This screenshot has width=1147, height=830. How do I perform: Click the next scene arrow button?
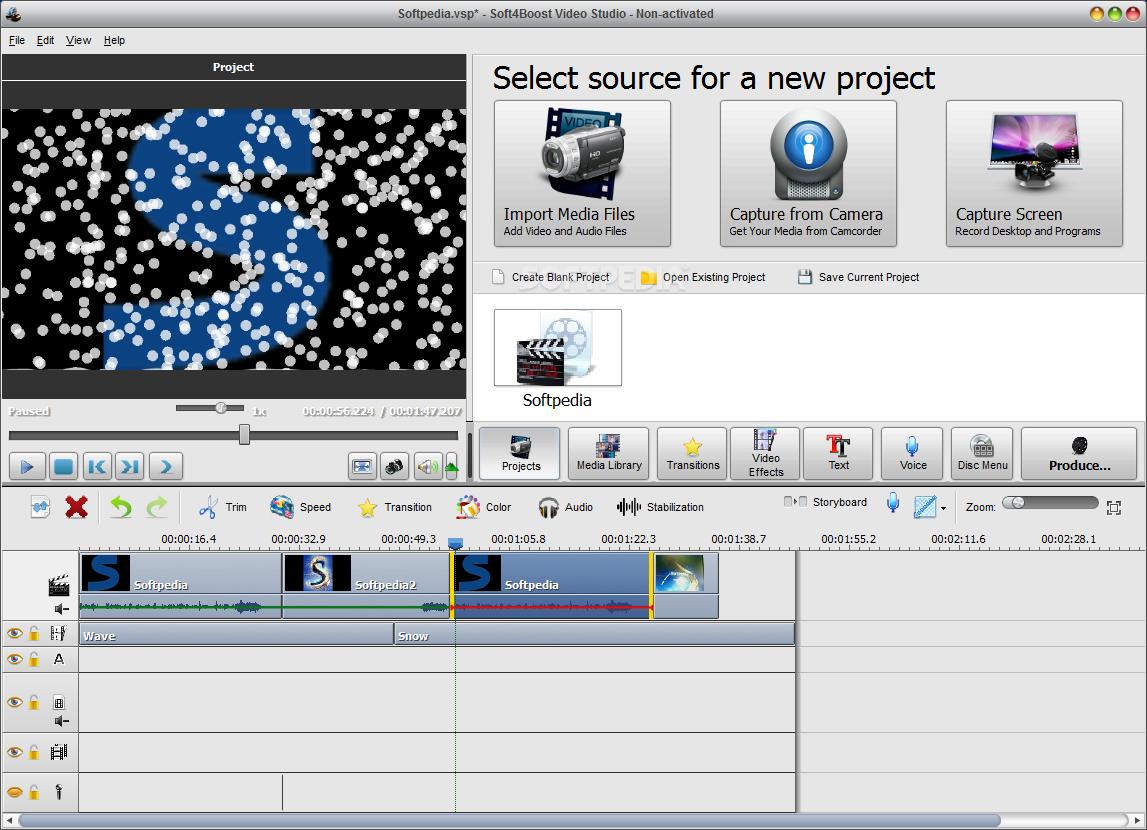(165, 467)
